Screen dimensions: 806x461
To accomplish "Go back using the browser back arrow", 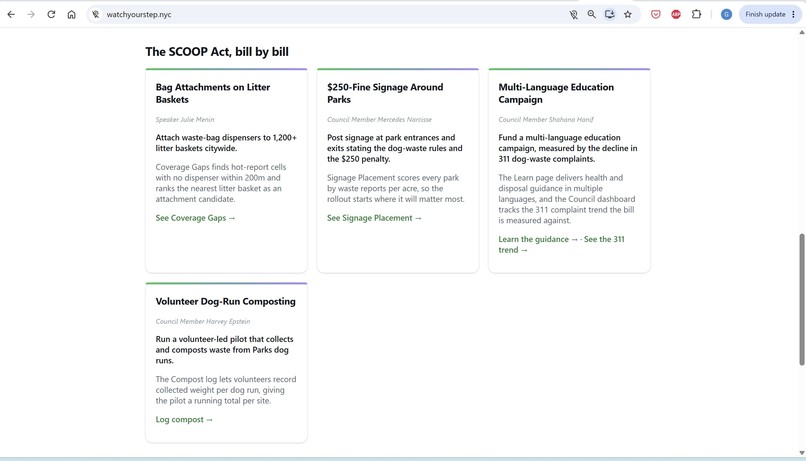I will click(11, 14).
